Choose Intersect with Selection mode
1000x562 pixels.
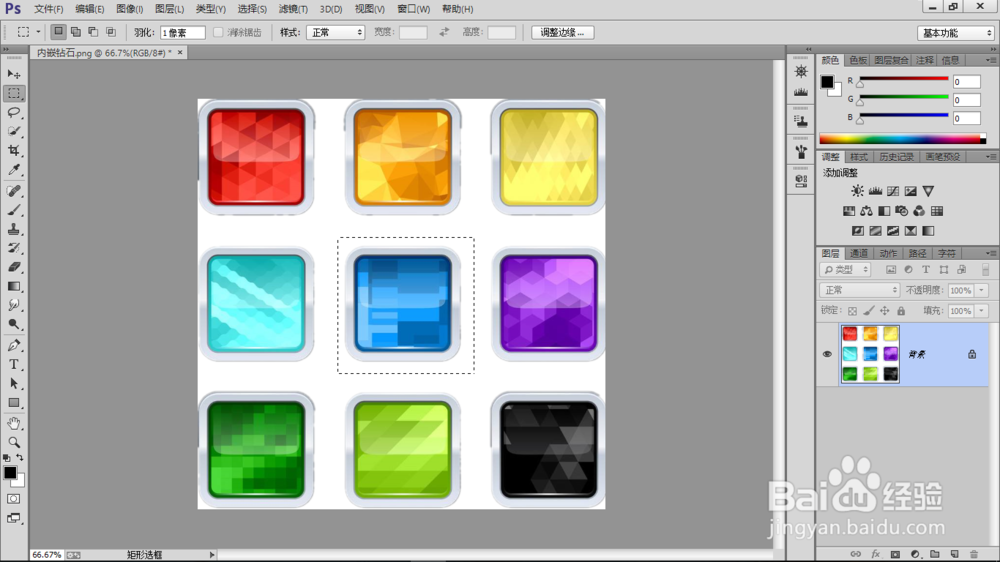pos(111,31)
